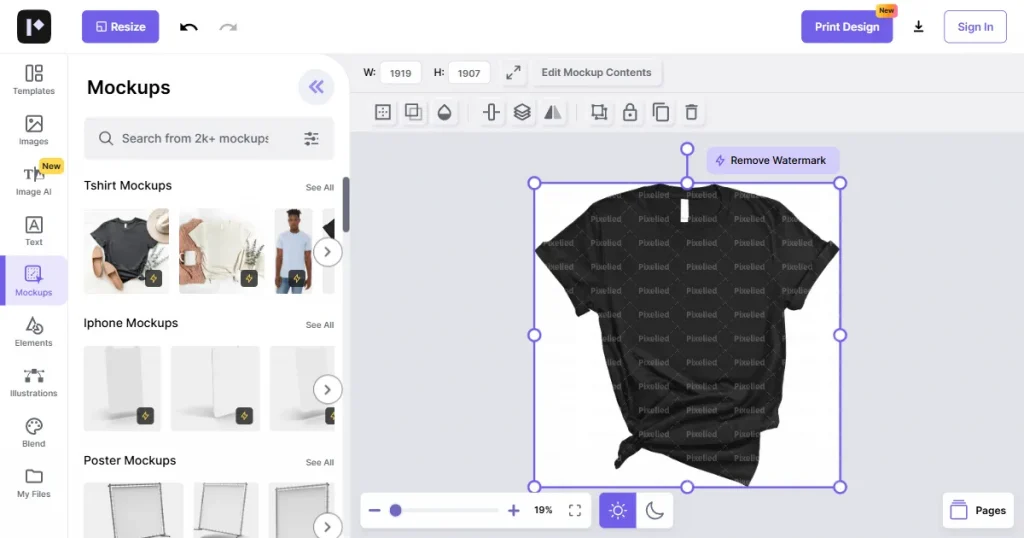Zoom out with minus button
Screen dimensions: 1024x538
[374, 511]
